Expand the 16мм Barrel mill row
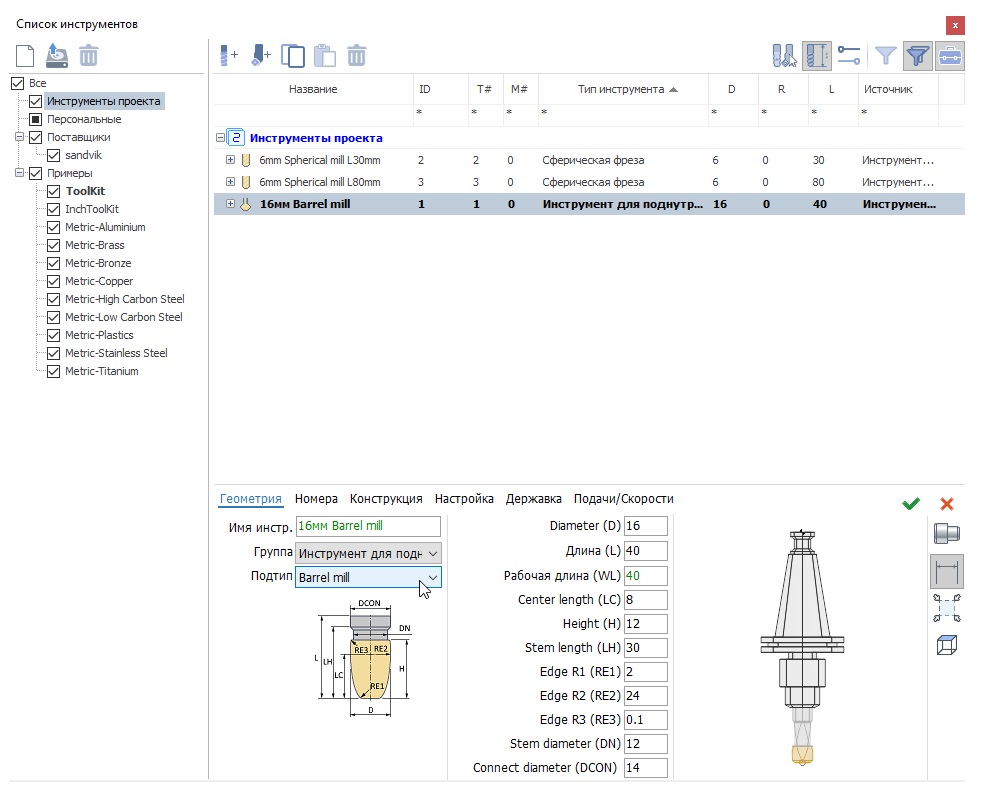Screen dimensions: 997x795 (x=230, y=204)
